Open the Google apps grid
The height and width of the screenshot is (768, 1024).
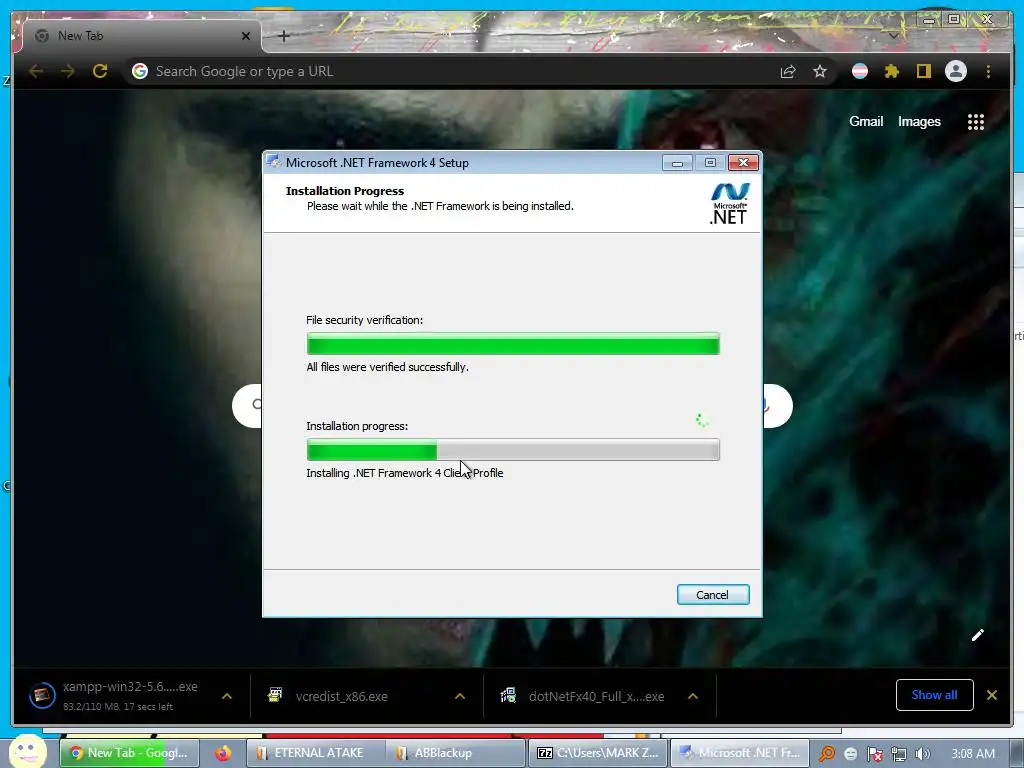pos(976,121)
